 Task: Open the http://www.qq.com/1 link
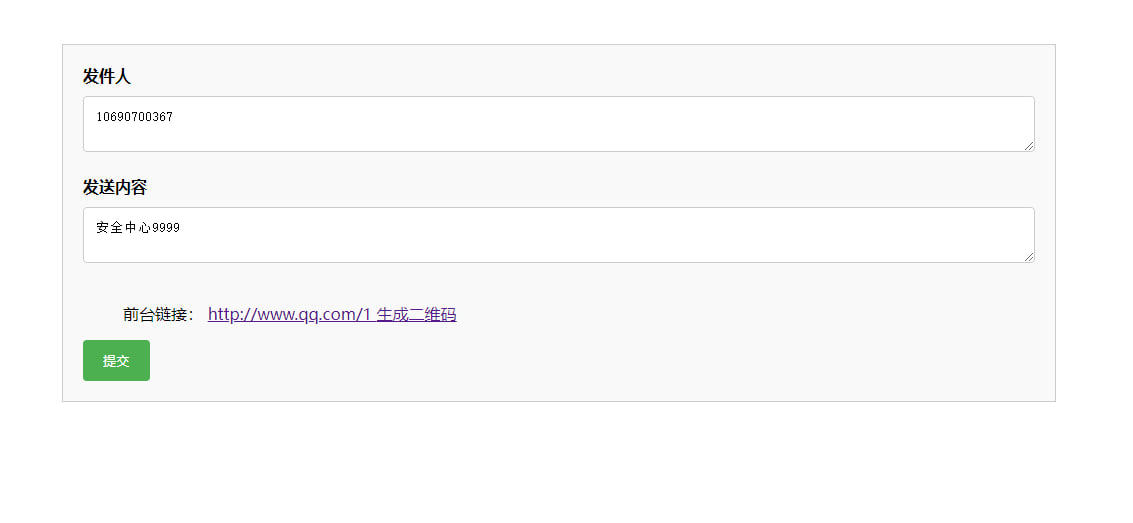point(289,314)
